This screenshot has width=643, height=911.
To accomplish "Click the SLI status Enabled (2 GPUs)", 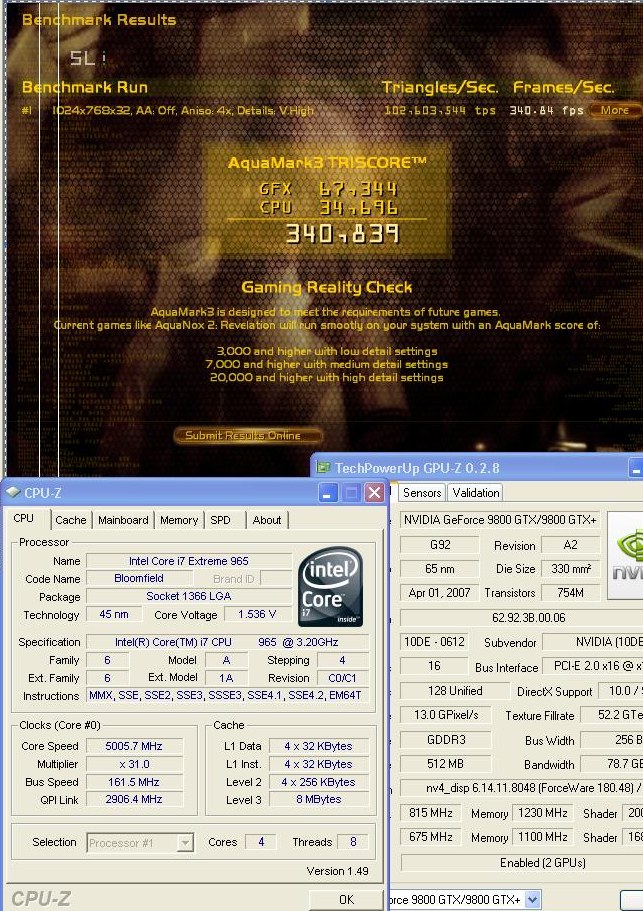I will pos(522,862).
